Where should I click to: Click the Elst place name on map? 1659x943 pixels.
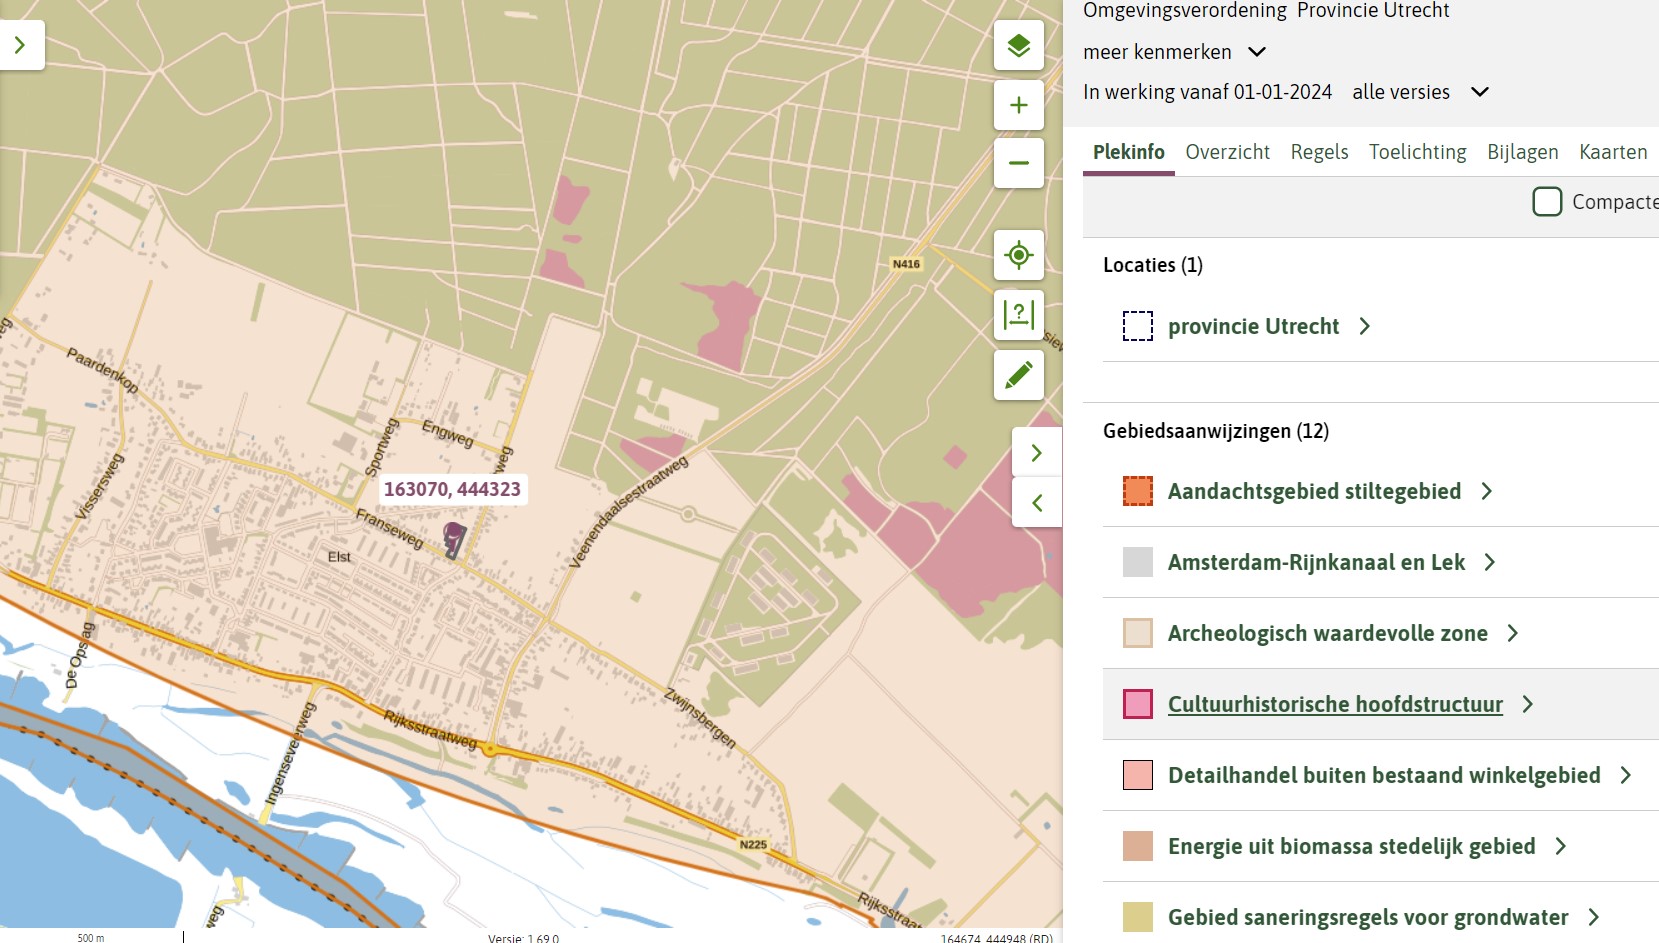click(339, 557)
